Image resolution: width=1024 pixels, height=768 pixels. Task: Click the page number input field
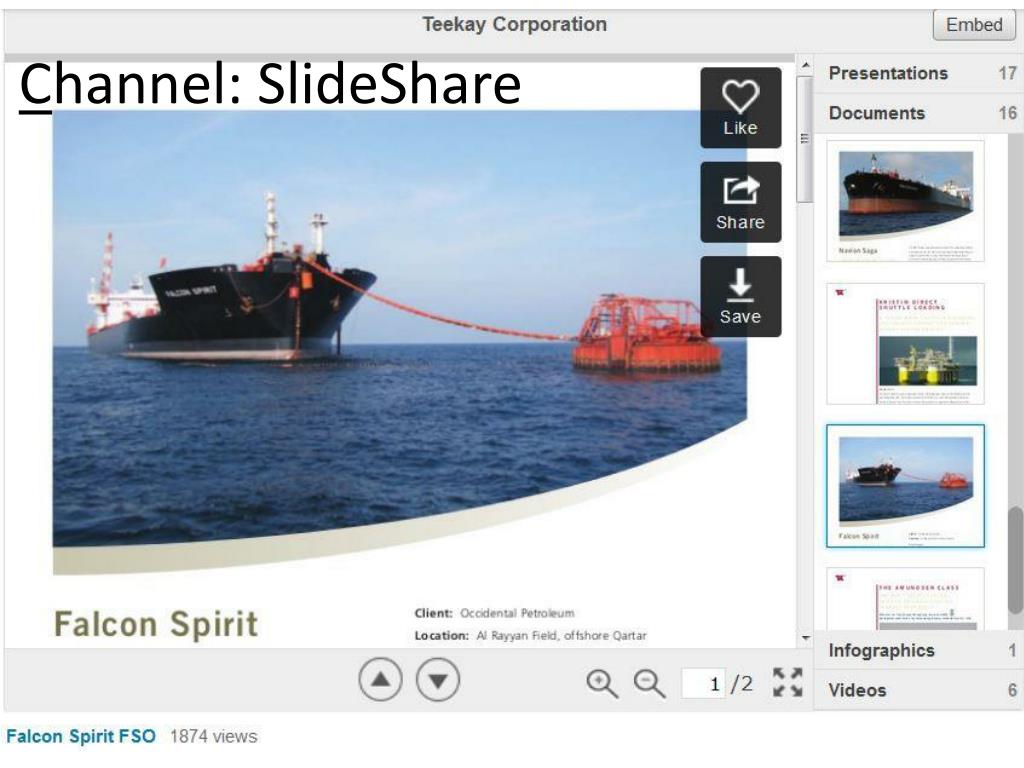703,684
